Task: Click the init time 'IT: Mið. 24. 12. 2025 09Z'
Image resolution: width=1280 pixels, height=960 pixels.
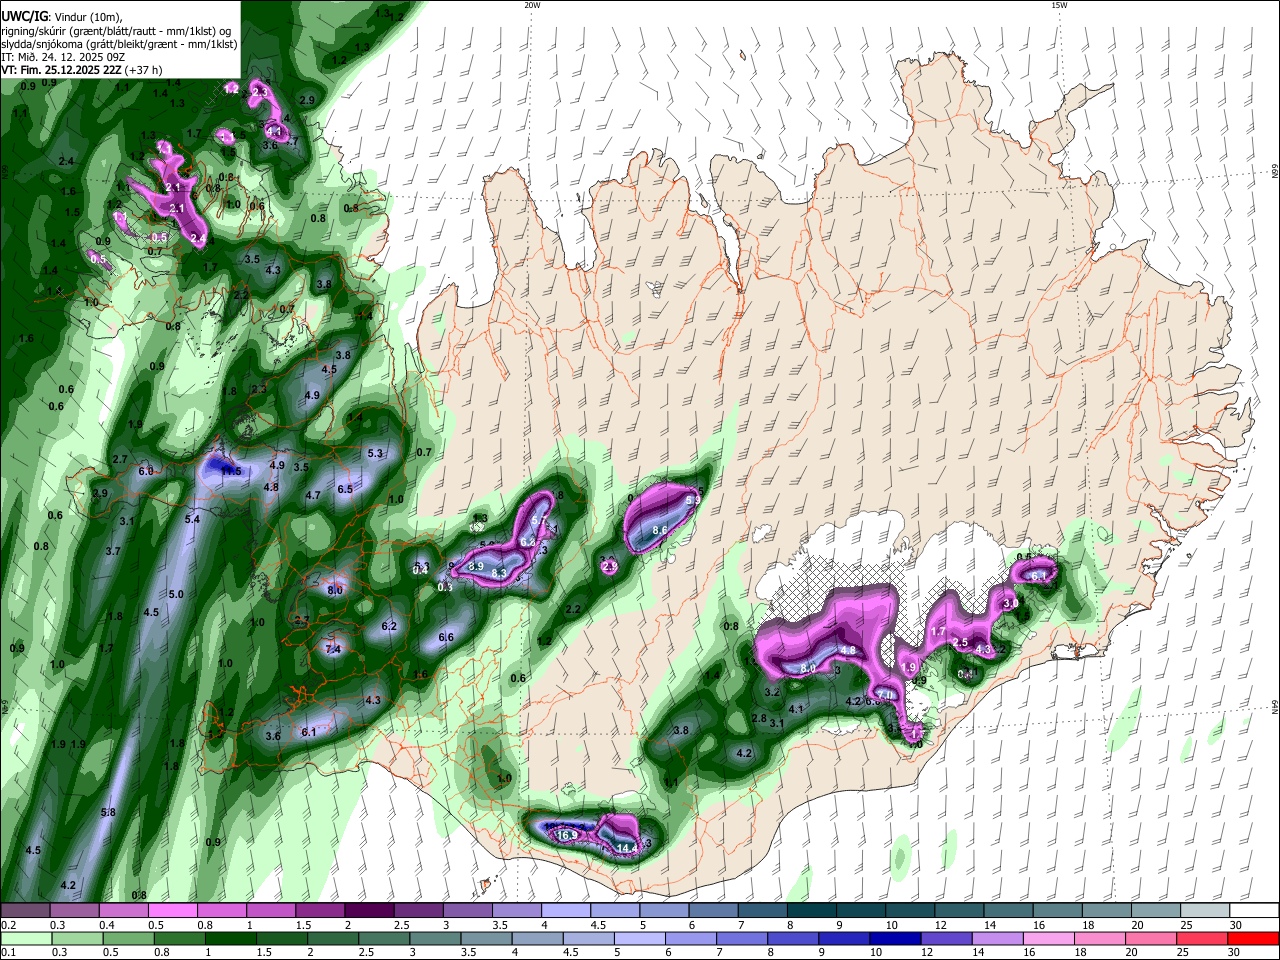Action: (x=63, y=57)
